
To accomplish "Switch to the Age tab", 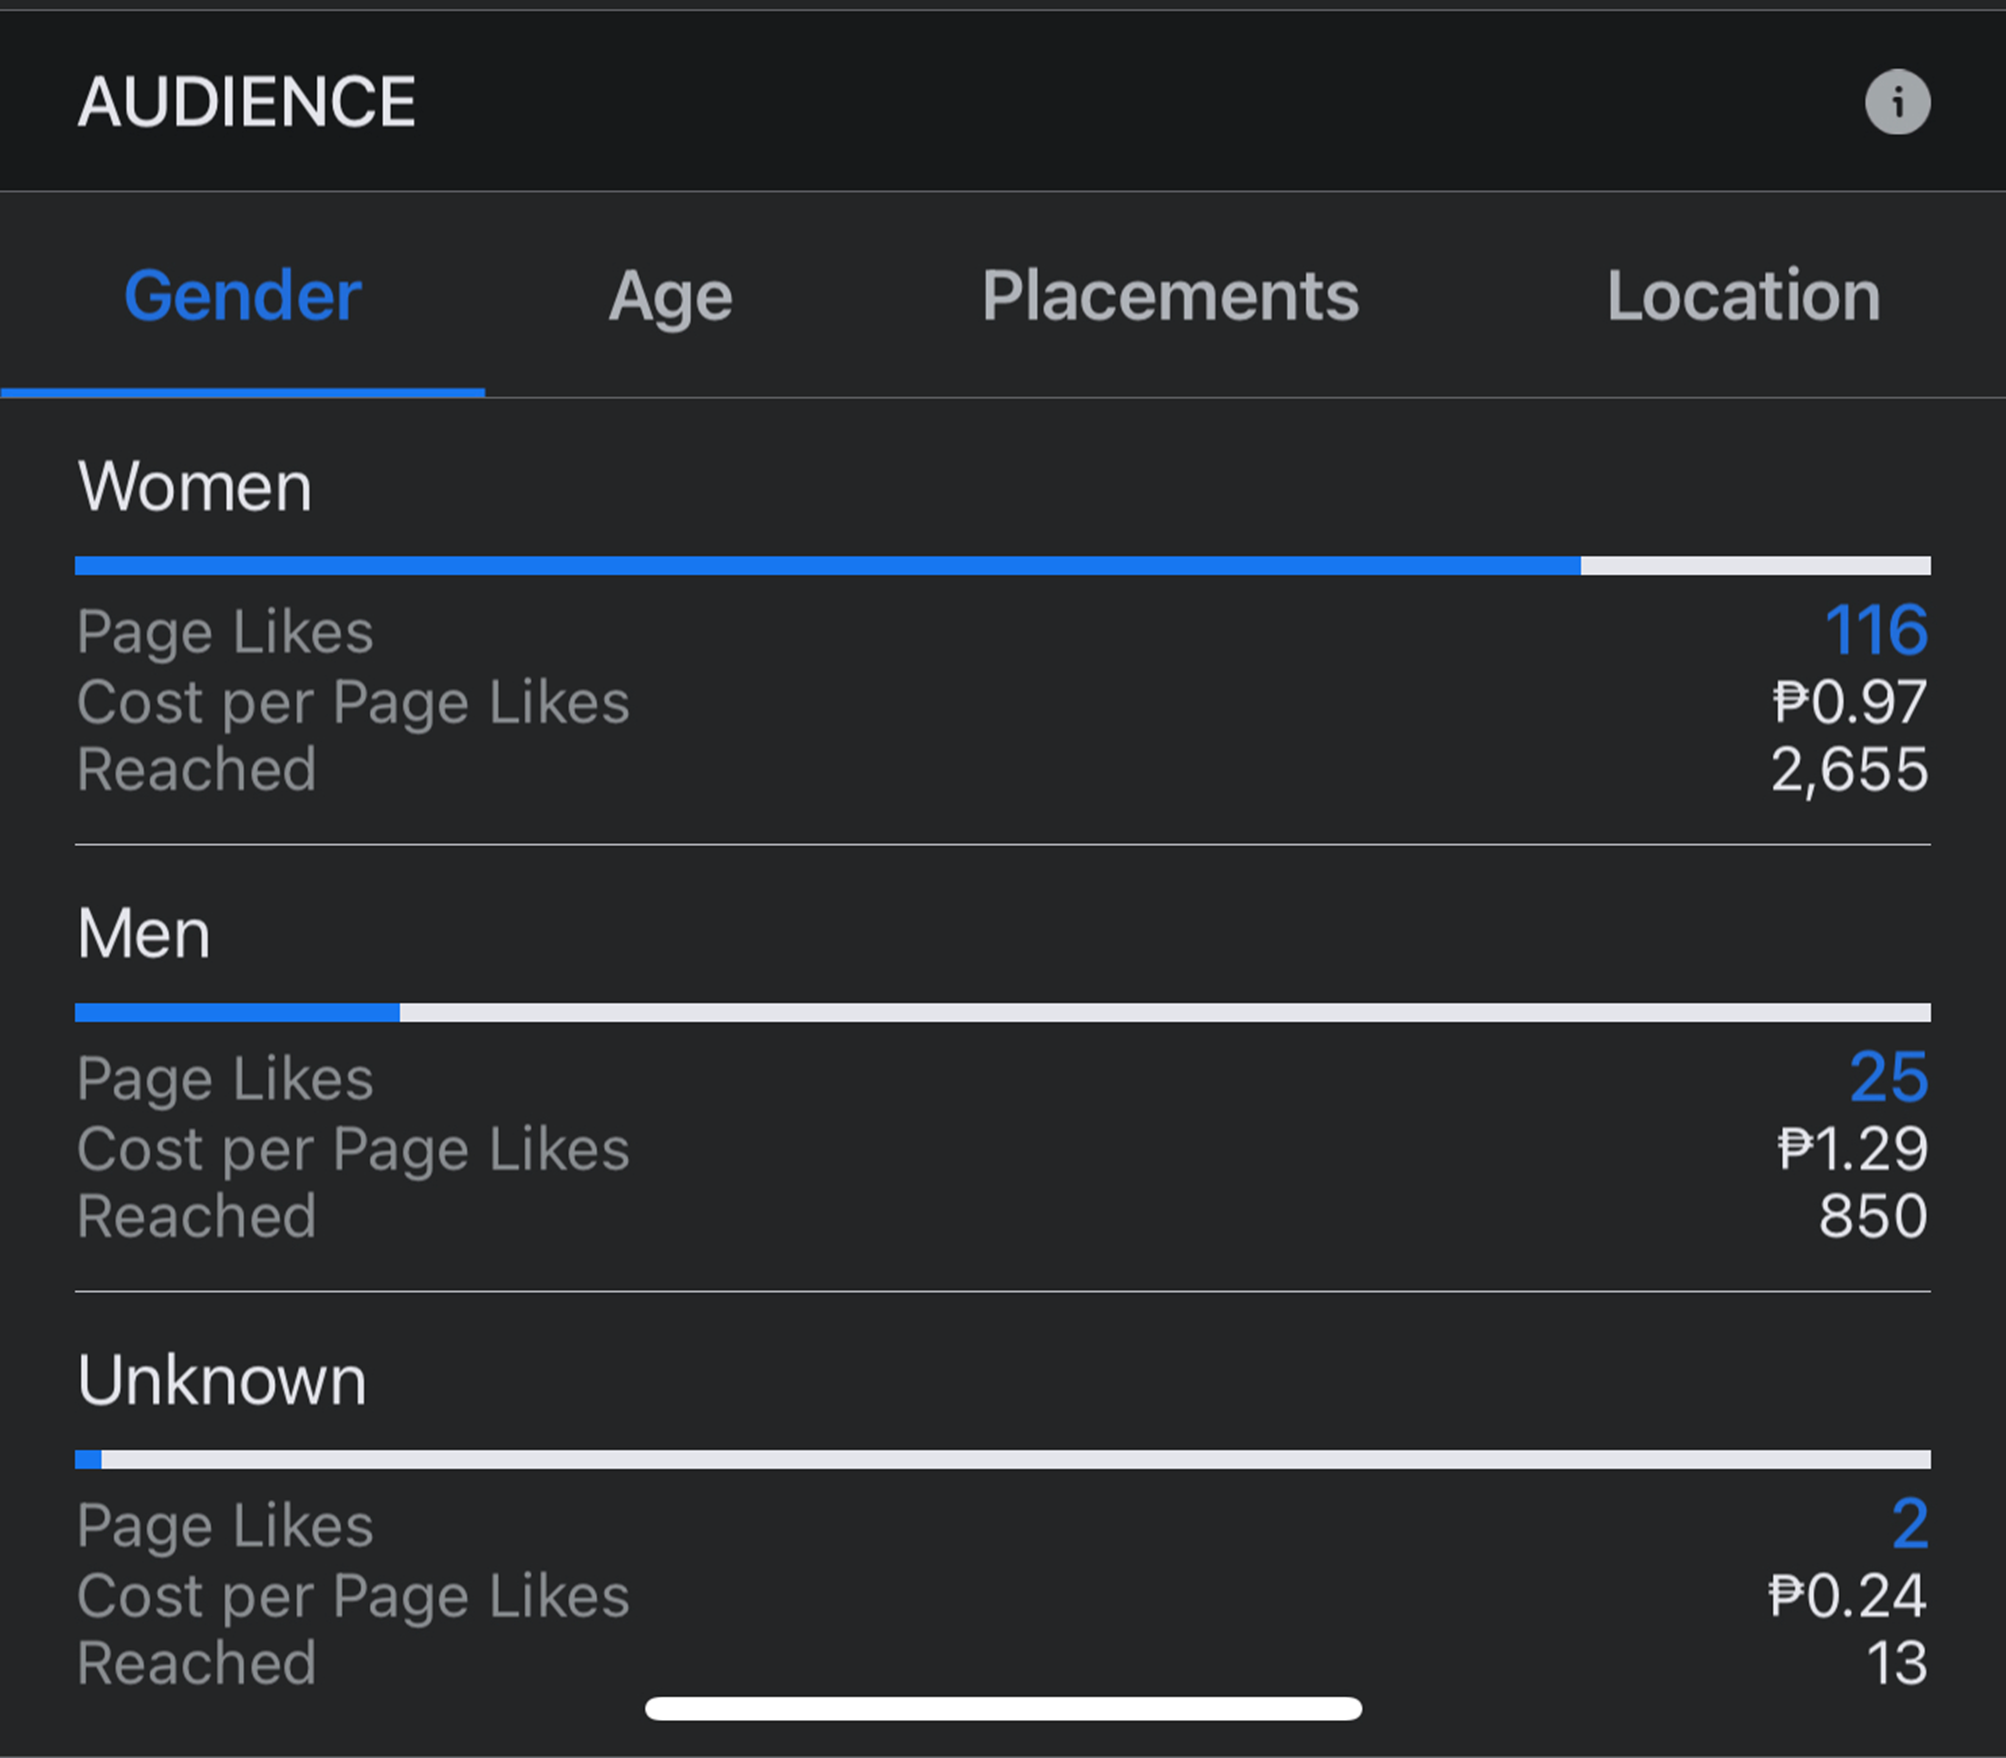I will click(x=670, y=297).
